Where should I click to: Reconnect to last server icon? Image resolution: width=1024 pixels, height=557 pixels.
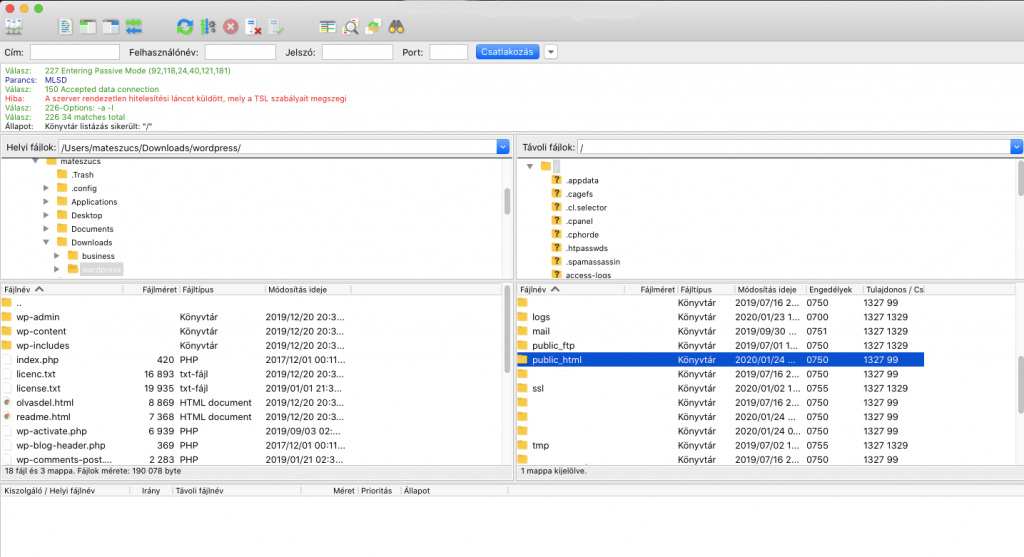[x=277, y=27]
